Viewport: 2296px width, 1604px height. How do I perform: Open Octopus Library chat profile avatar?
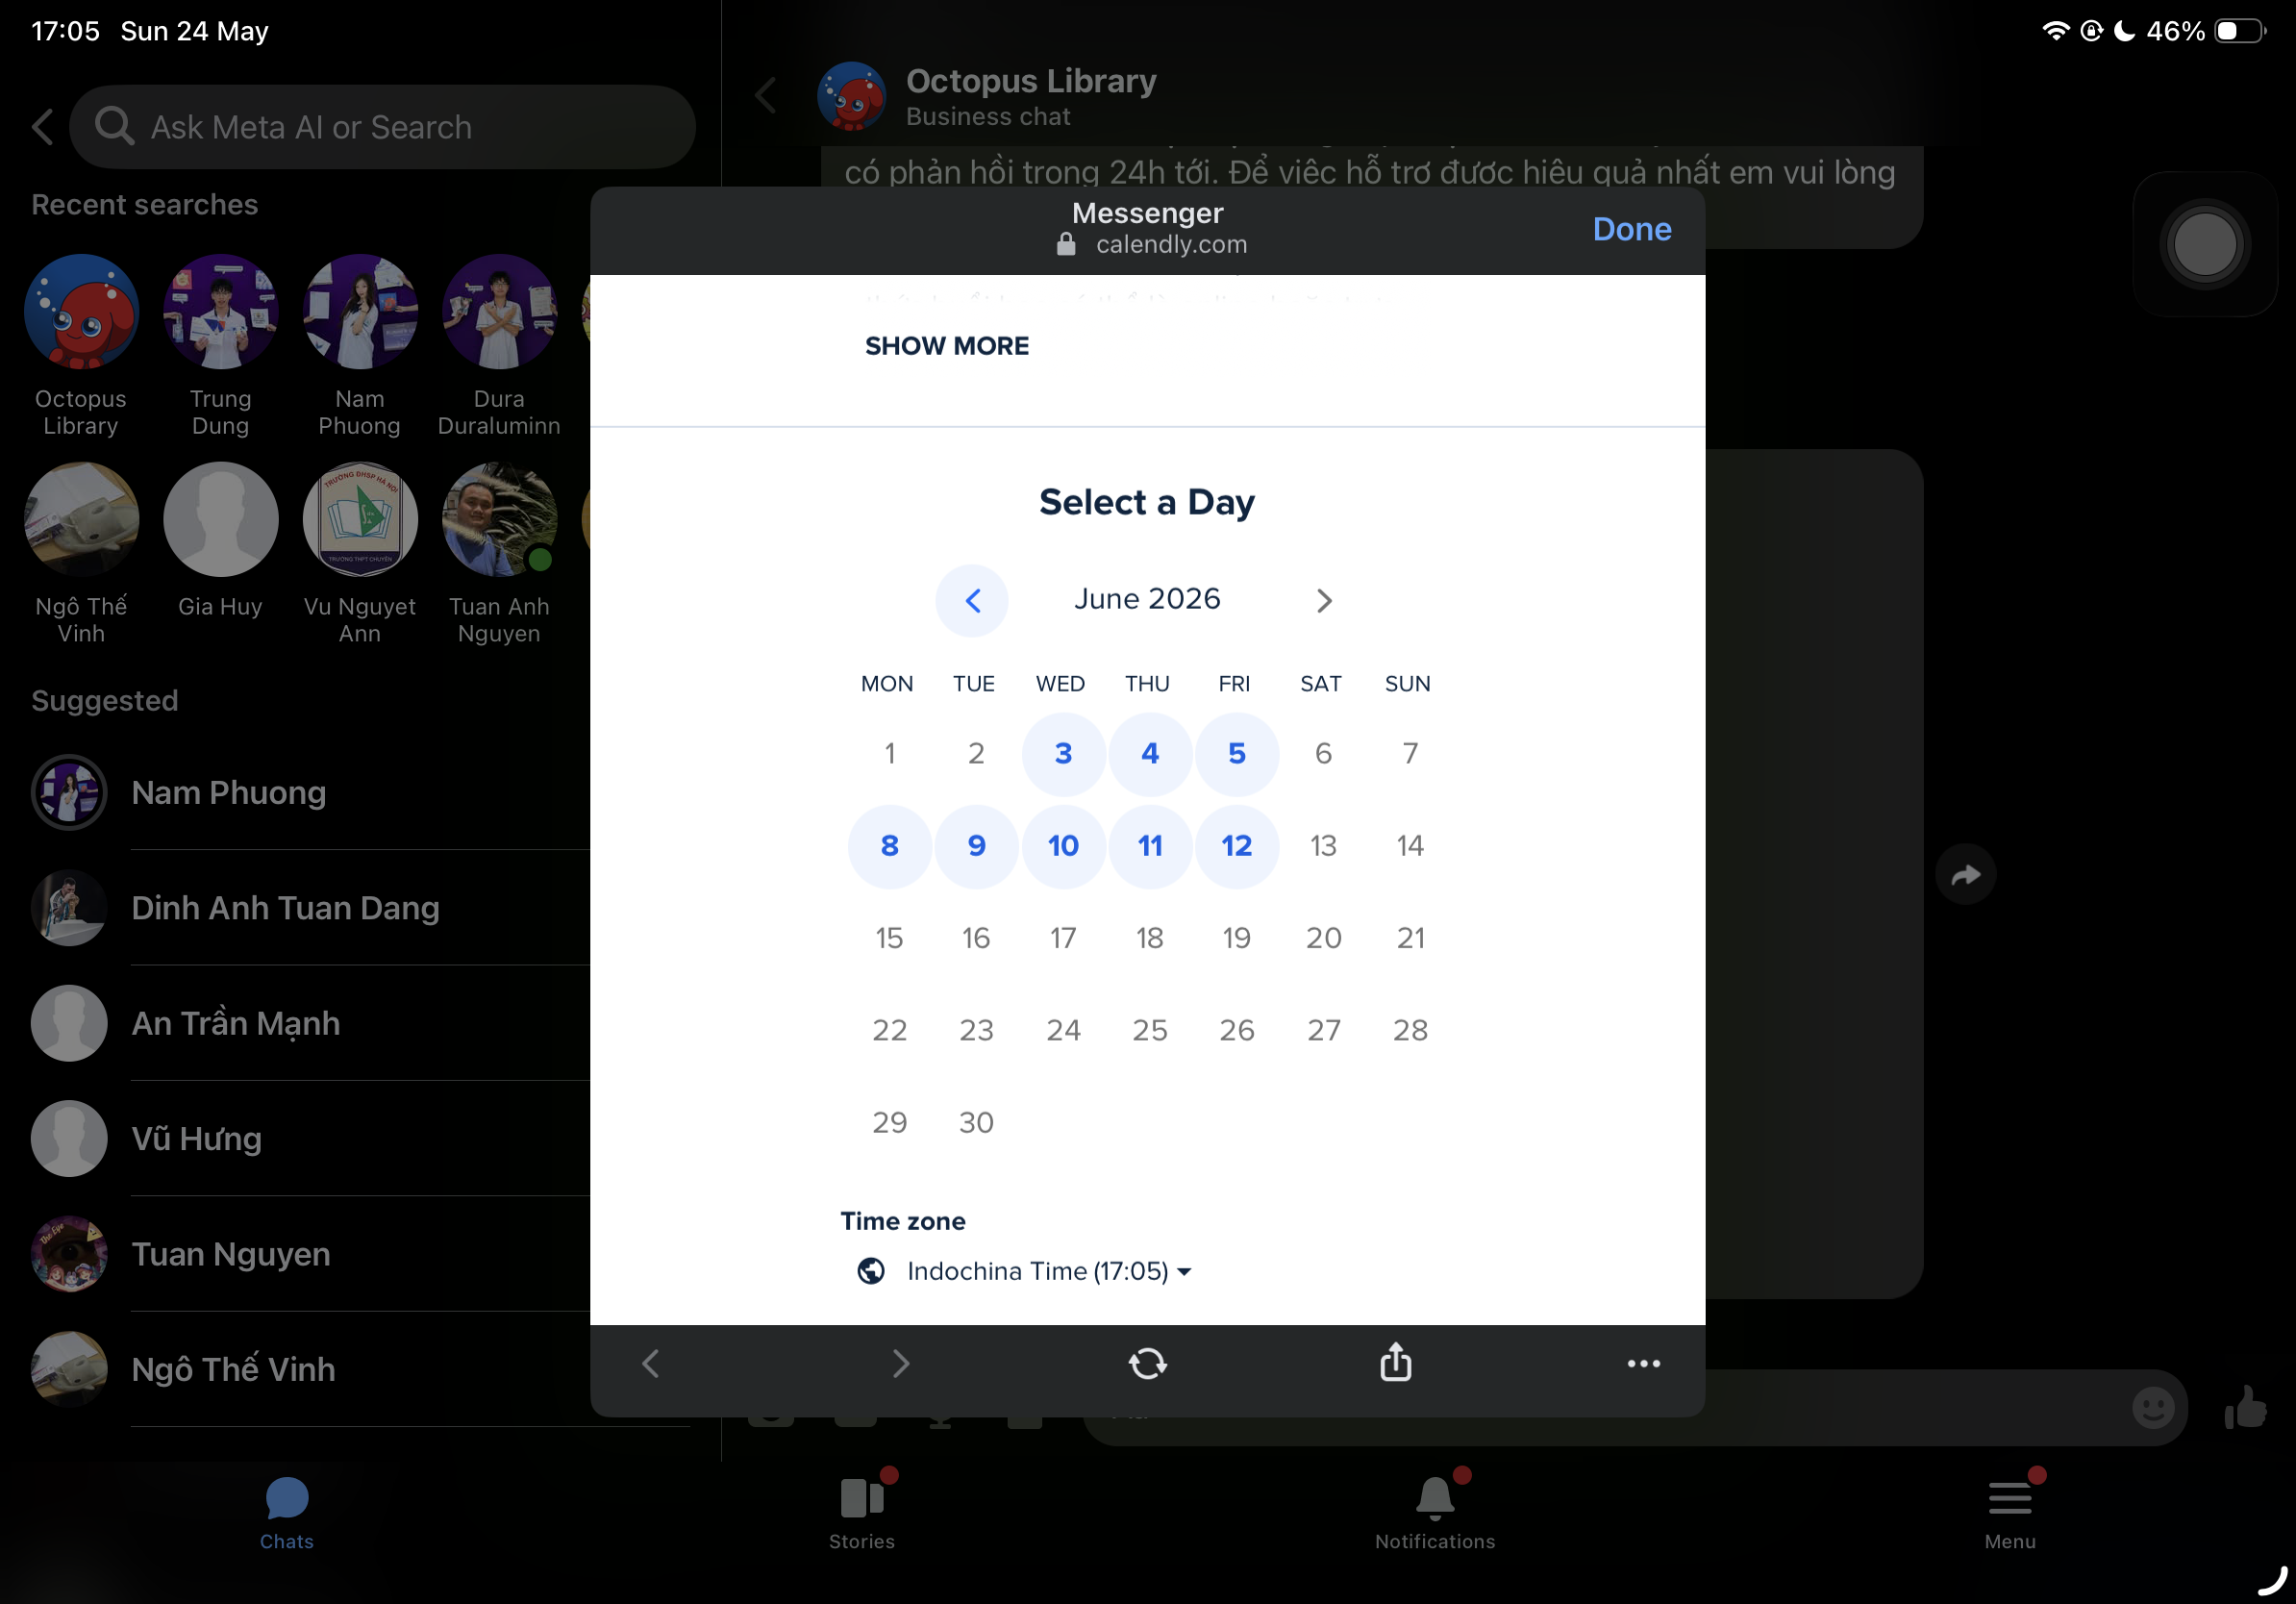(851, 96)
